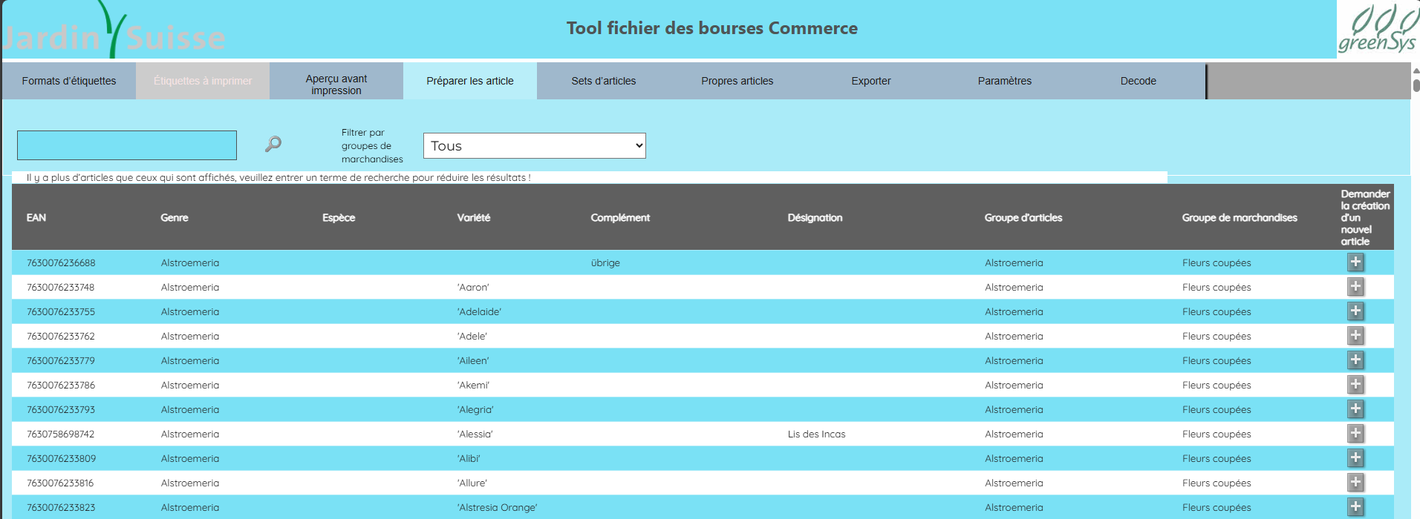Click the magnifying glass search icon
This screenshot has height=519, width=1420.
(x=273, y=144)
